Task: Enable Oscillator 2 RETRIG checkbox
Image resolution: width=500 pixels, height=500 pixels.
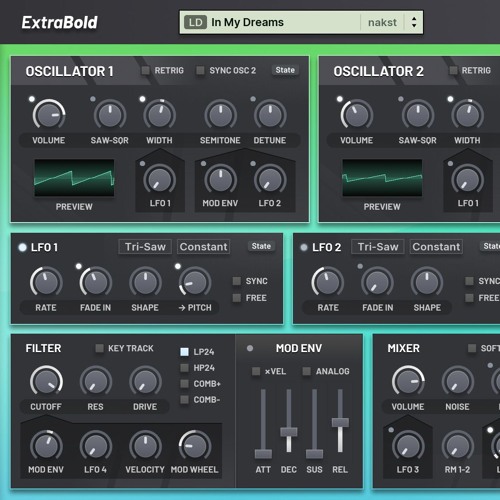Action: coord(453,70)
